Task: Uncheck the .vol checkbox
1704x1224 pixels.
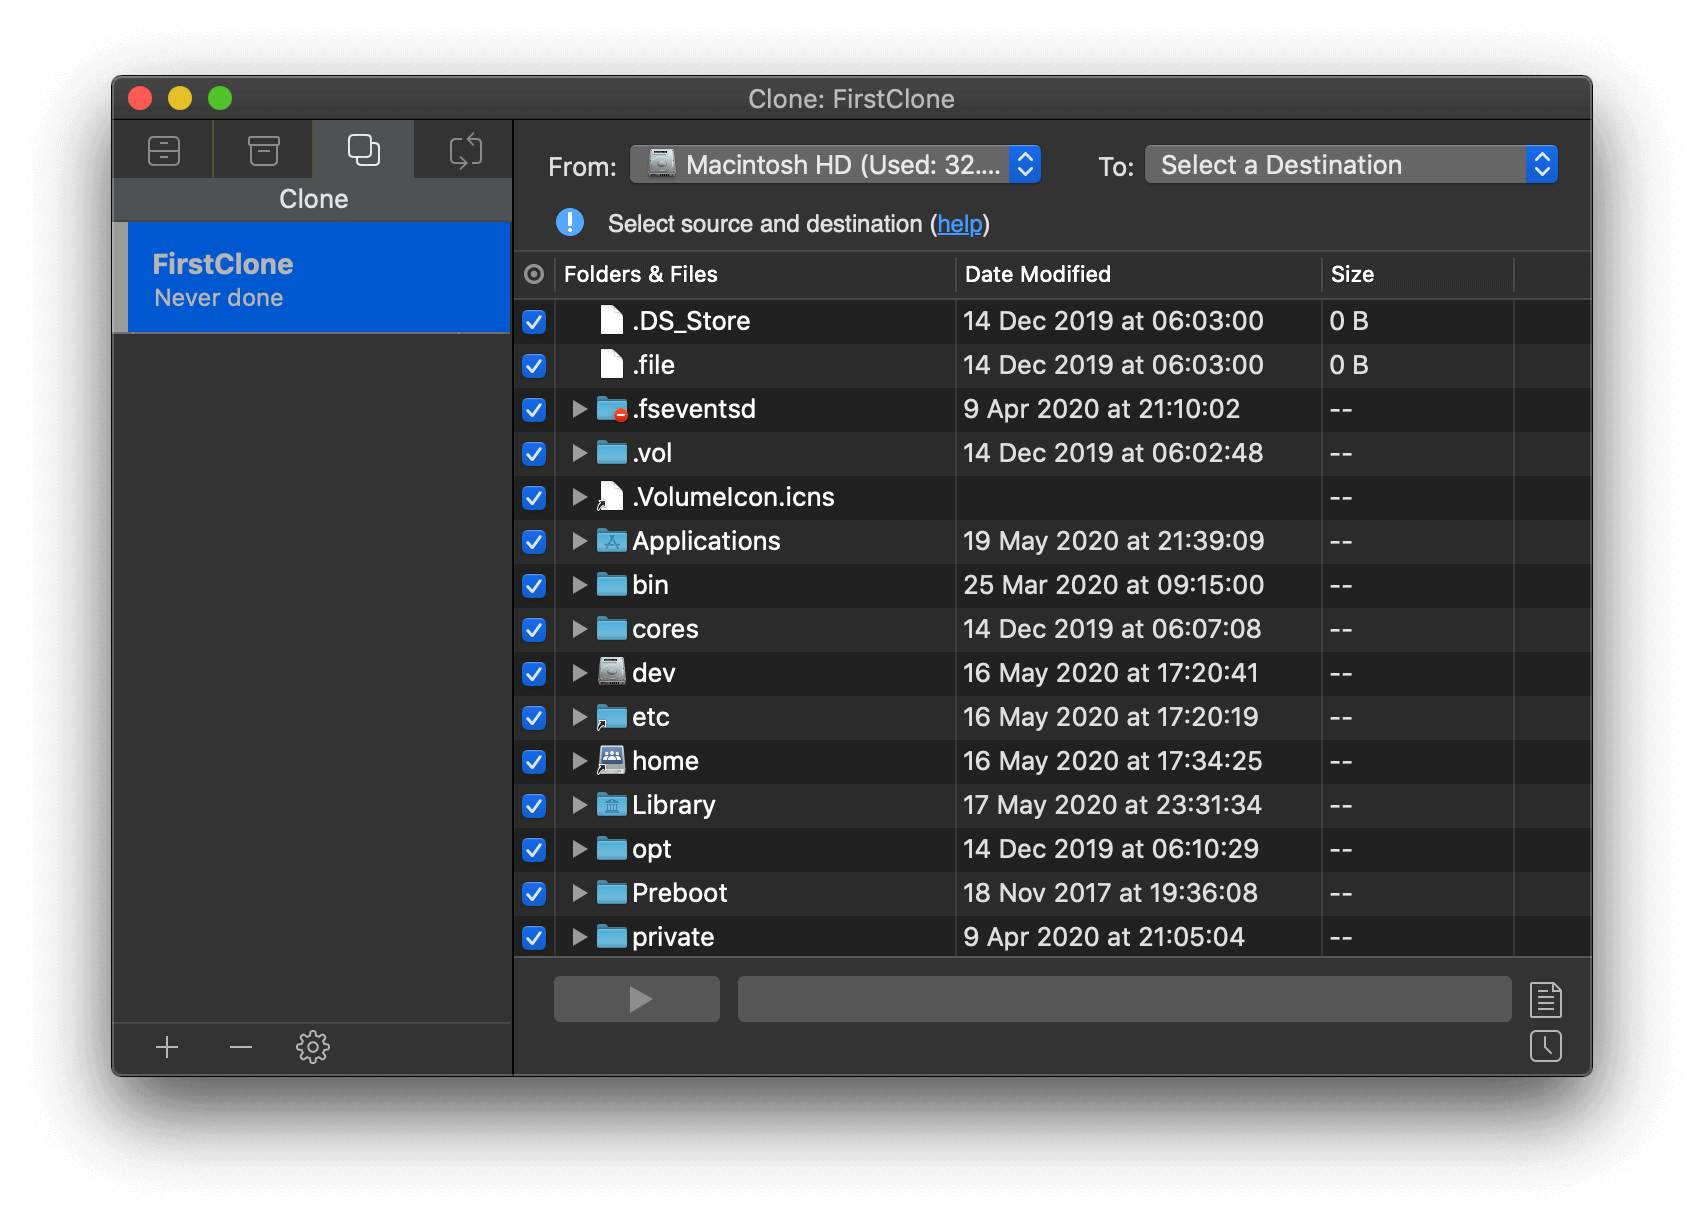Action: [x=534, y=453]
